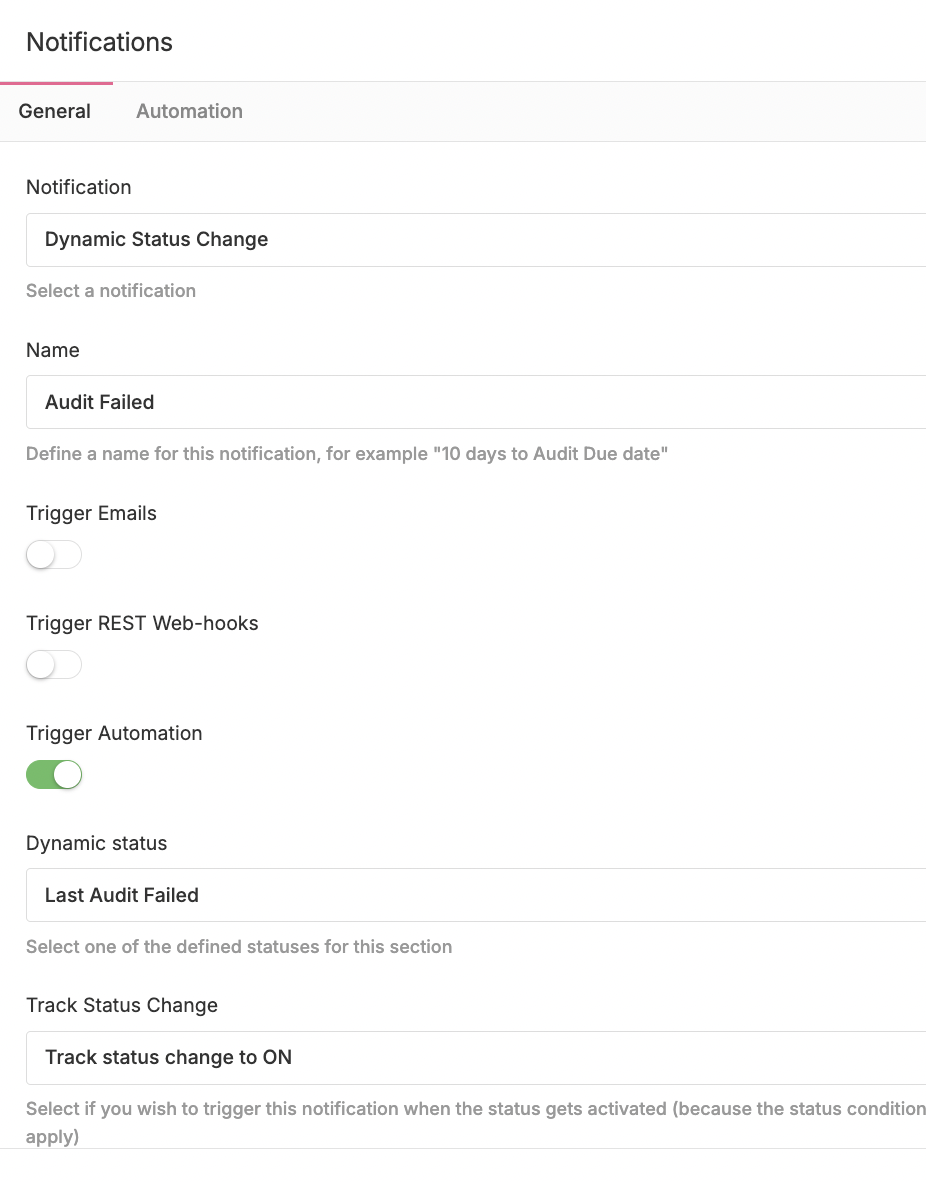Click the Track Status Change label
The height and width of the screenshot is (1182, 926).
tap(121, 1005)
